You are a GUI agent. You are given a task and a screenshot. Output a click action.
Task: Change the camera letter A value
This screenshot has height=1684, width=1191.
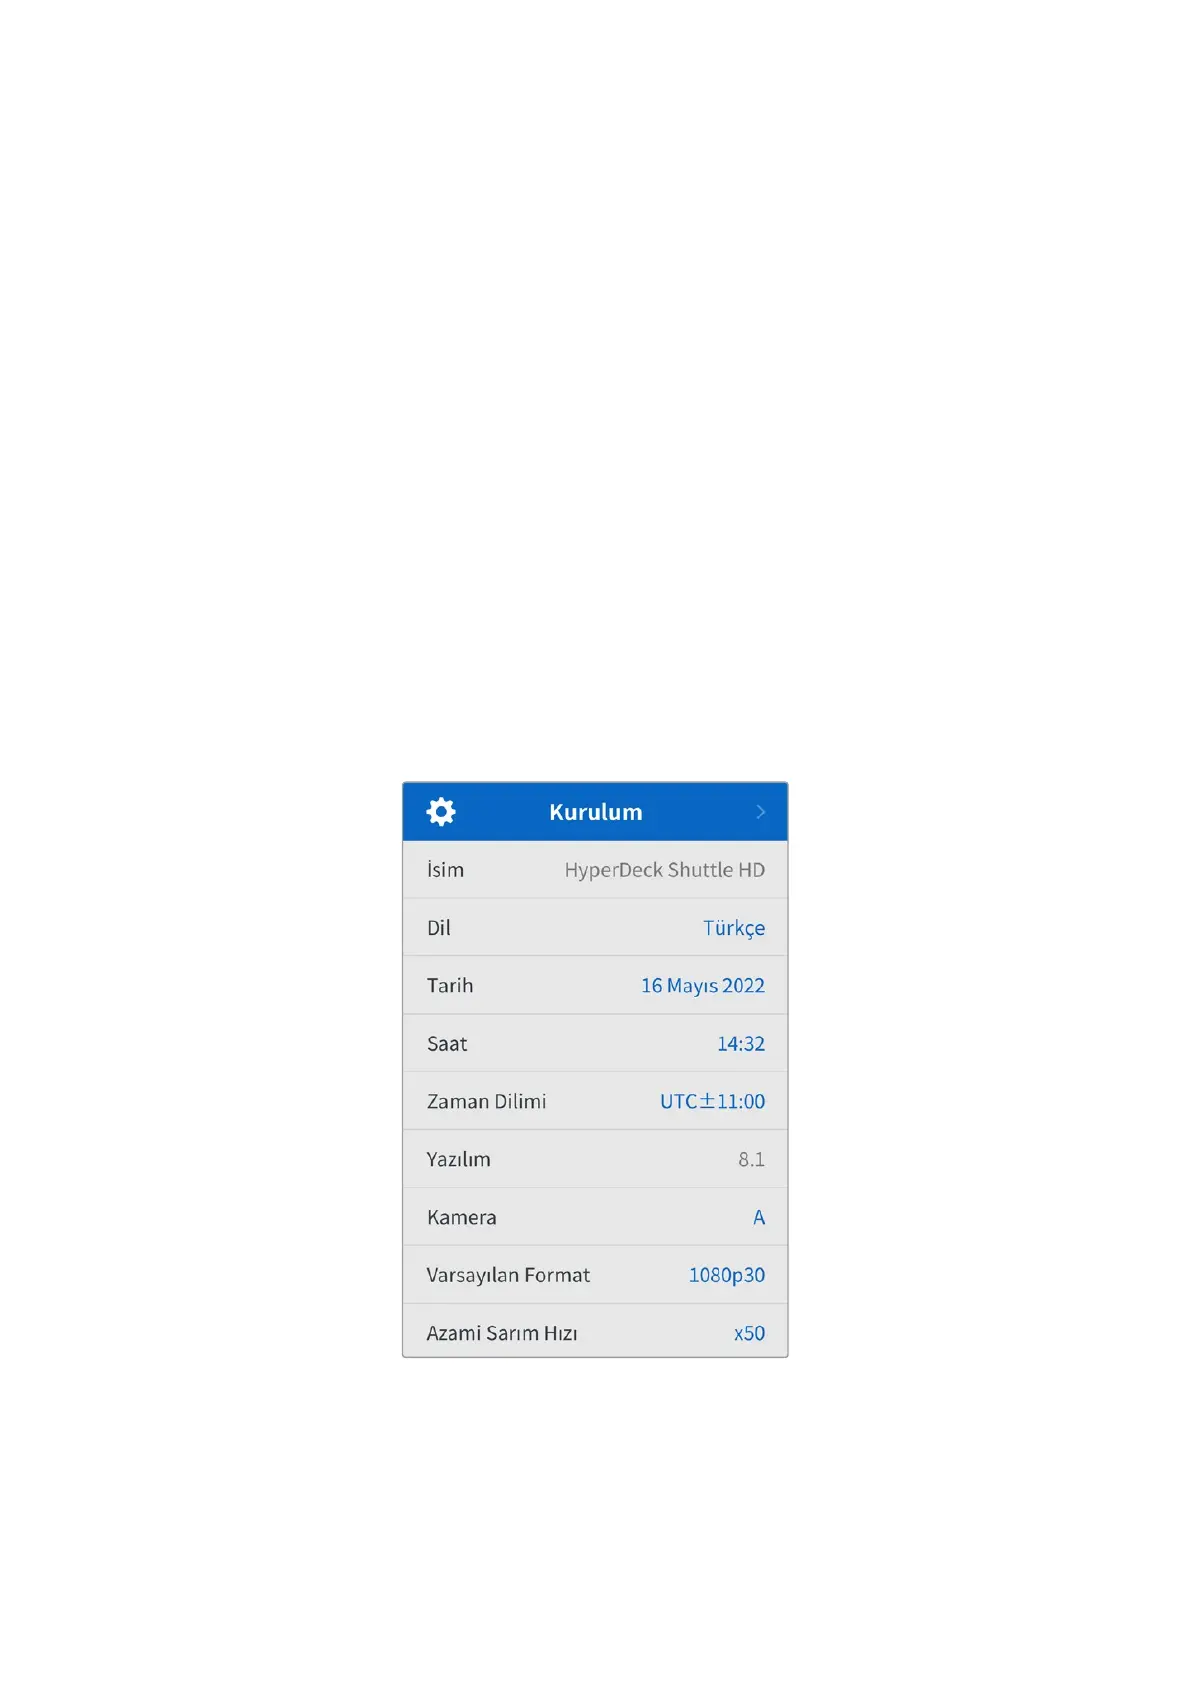coord(759,1217)
